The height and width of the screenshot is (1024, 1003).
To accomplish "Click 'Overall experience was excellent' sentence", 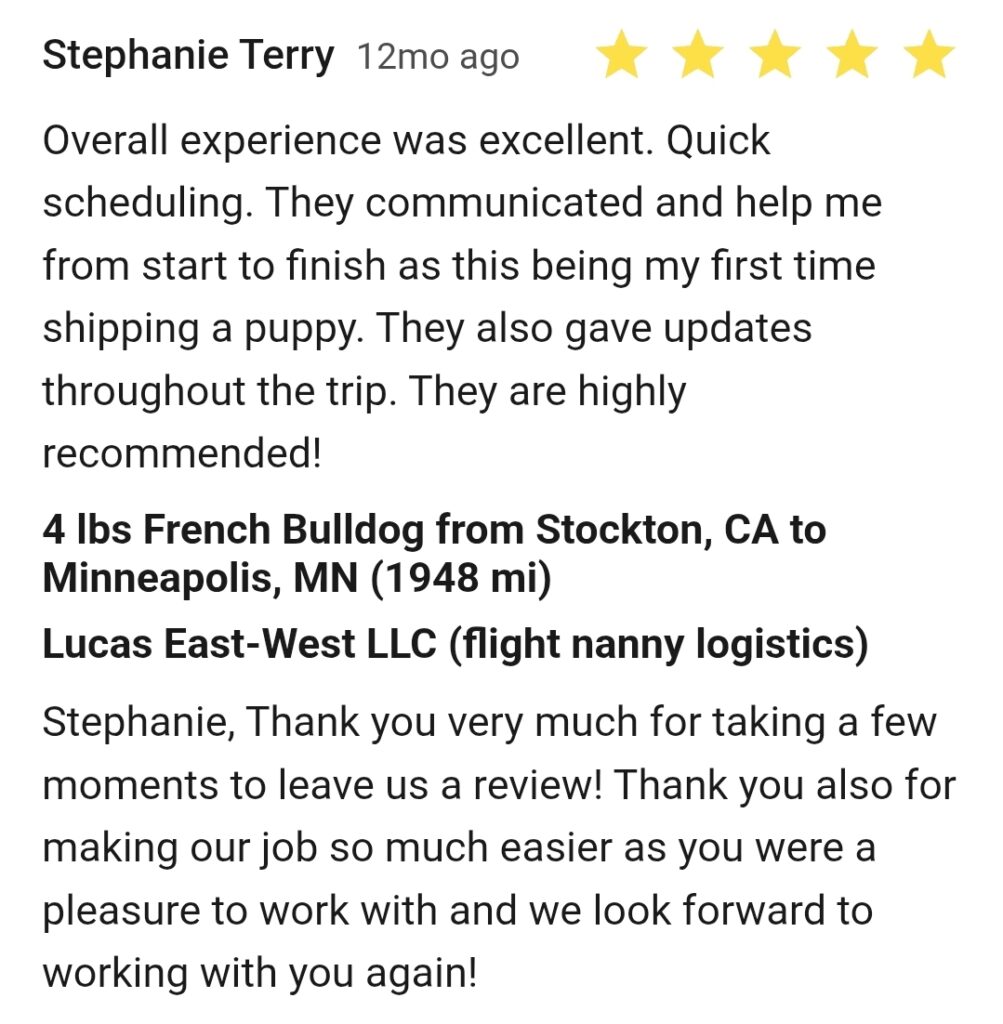I will [348, 140].
